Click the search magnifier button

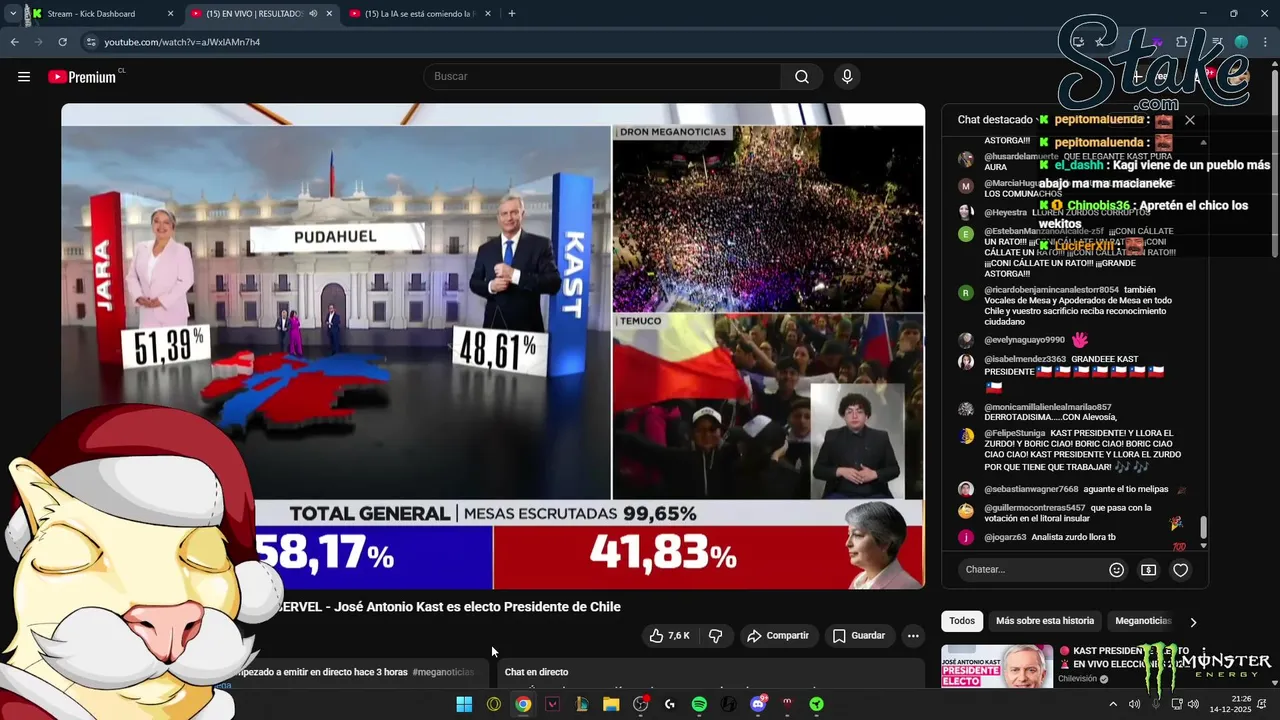point(802,77)
